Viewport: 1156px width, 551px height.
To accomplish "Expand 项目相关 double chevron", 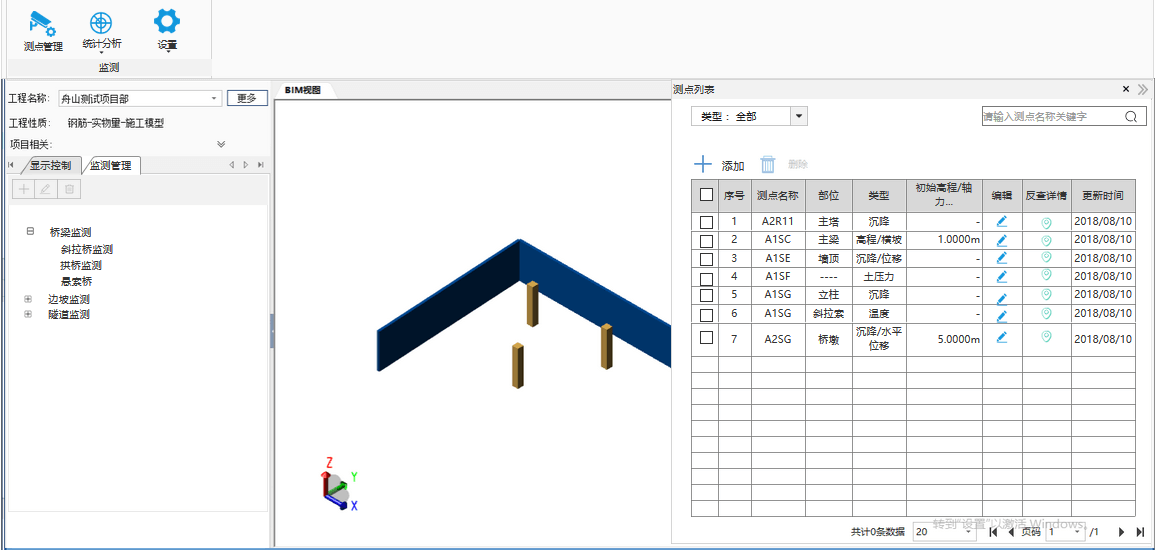I will click(x=220, y=144).
